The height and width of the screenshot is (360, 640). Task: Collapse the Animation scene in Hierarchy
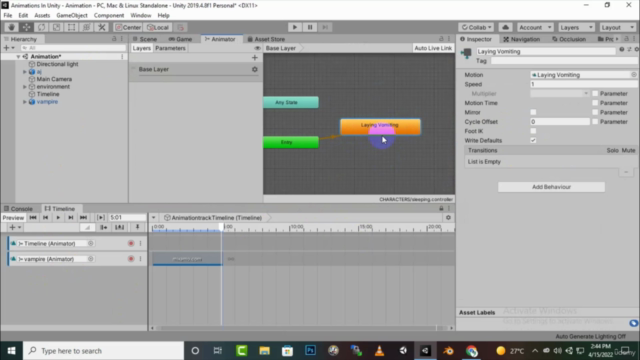[18, 57]
